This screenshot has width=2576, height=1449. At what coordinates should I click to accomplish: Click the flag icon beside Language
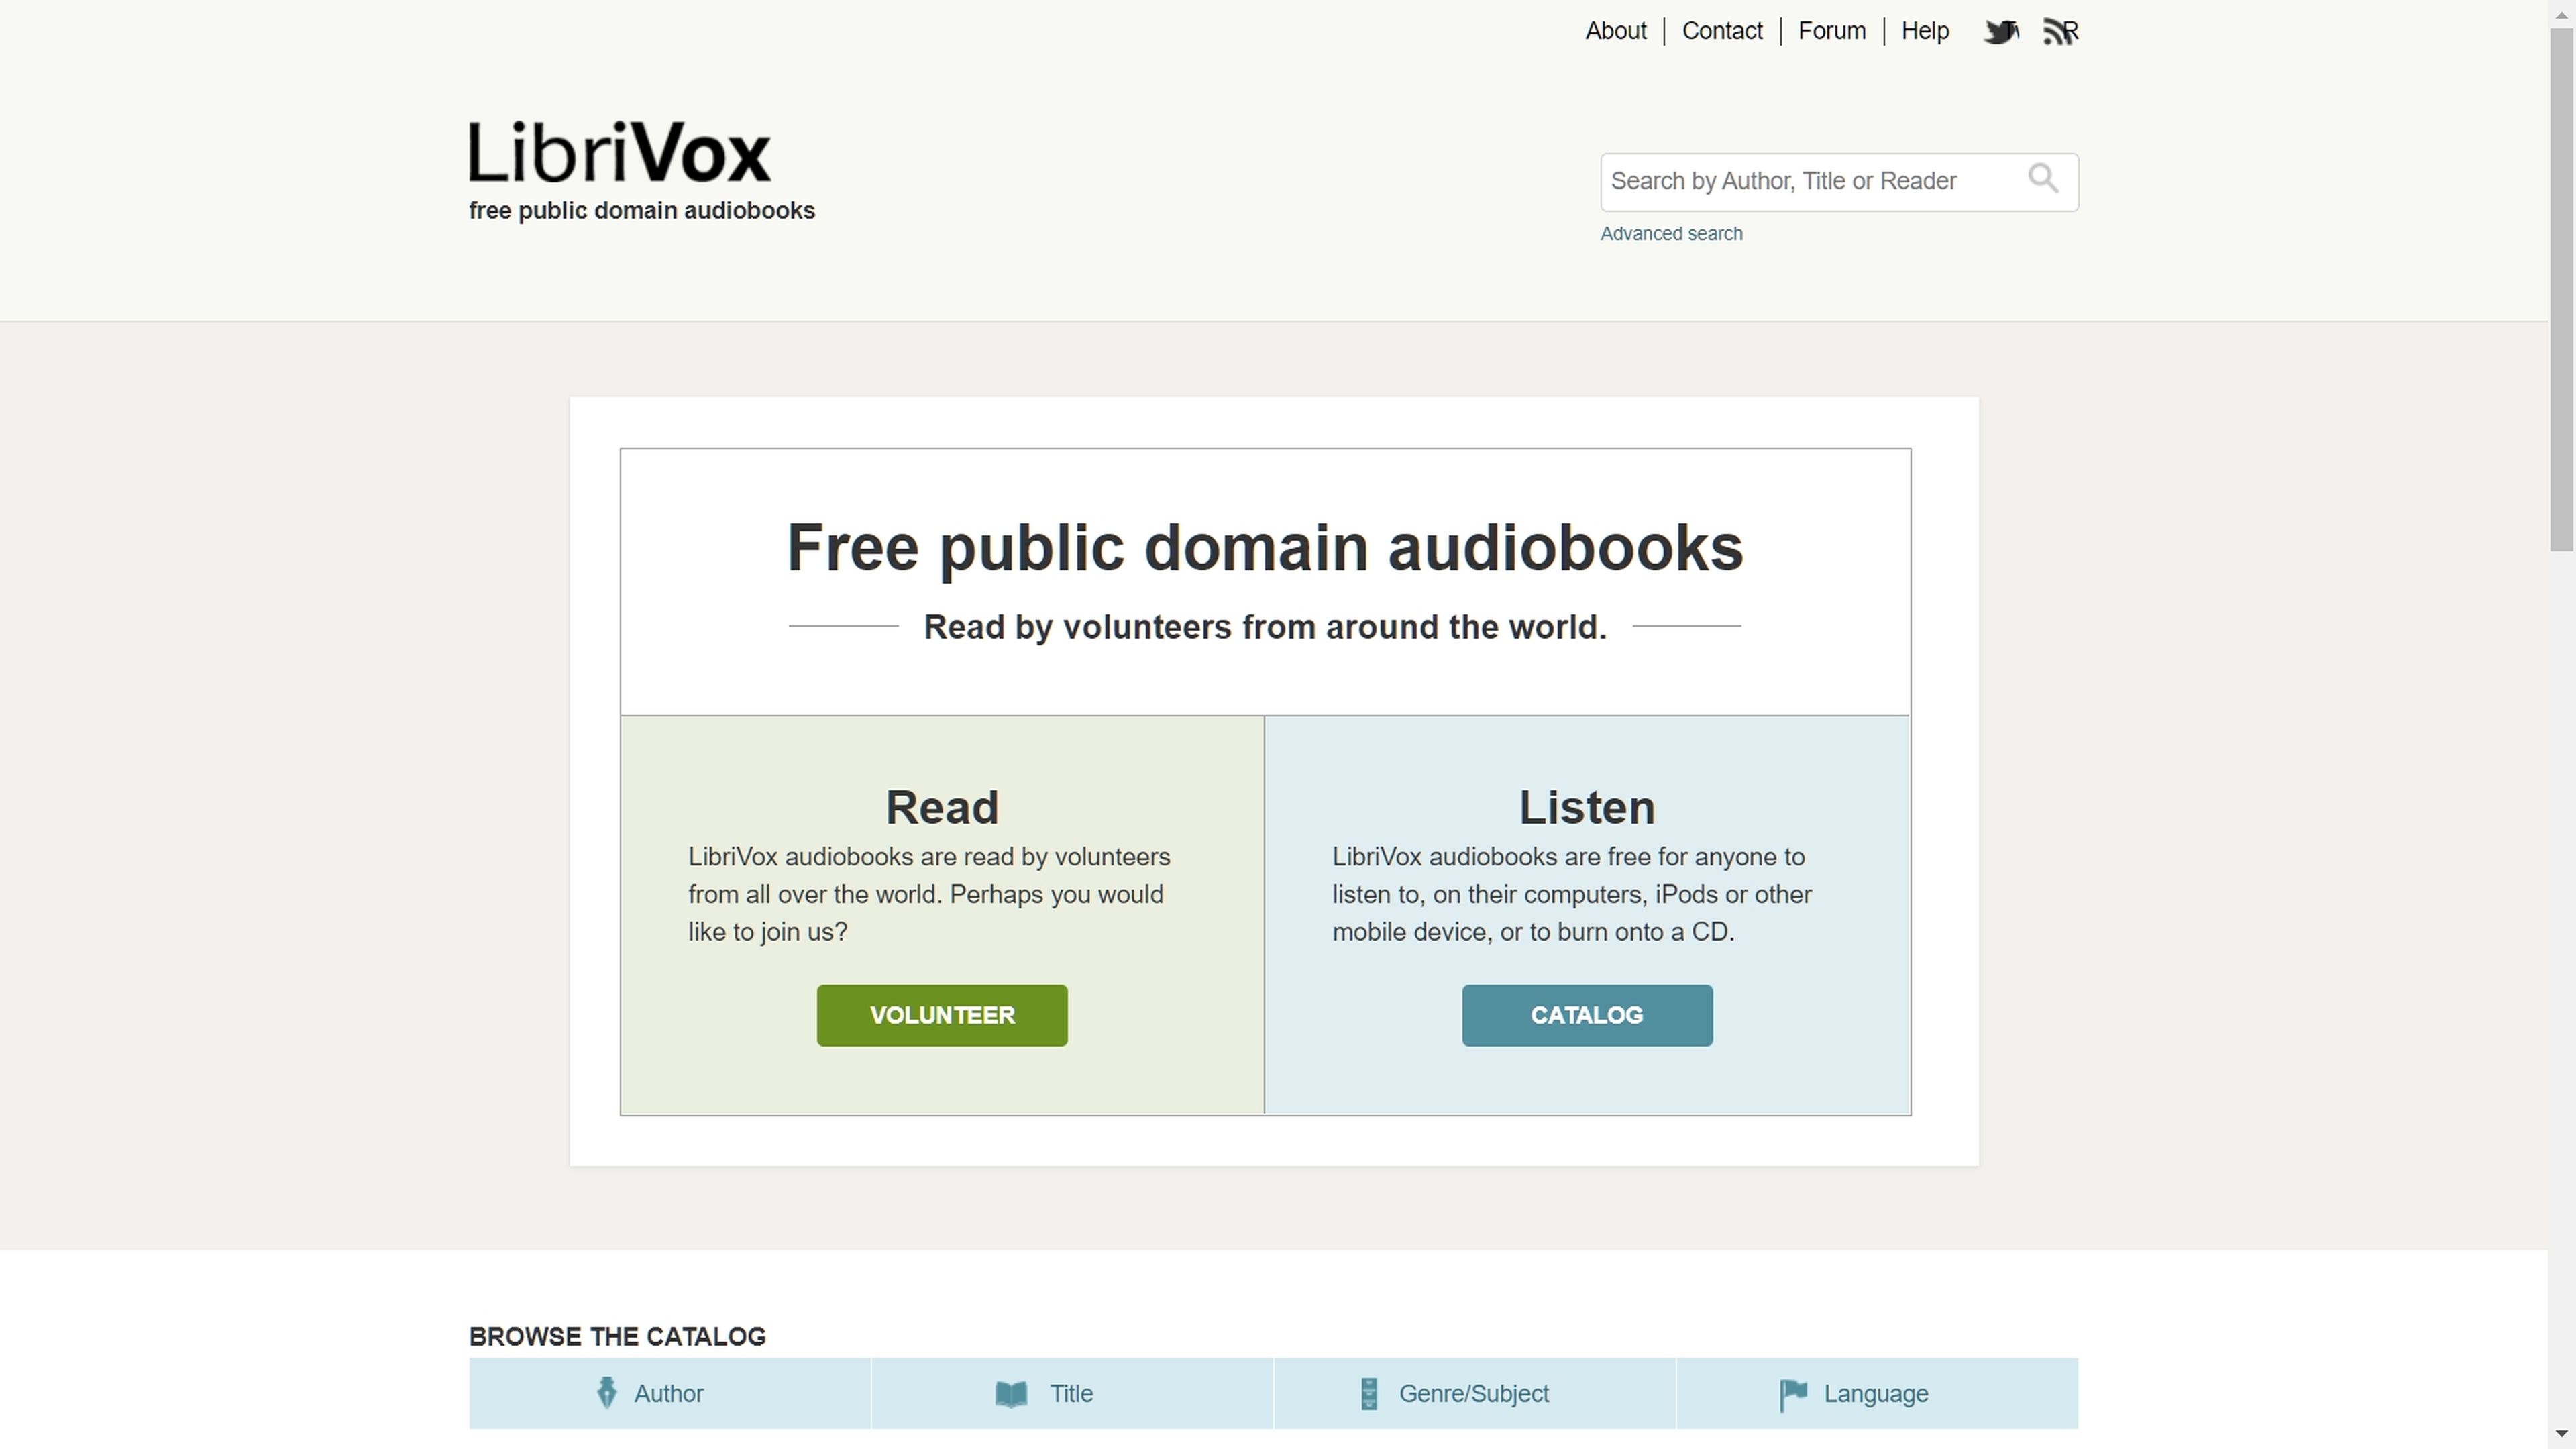[1793, 1395]
